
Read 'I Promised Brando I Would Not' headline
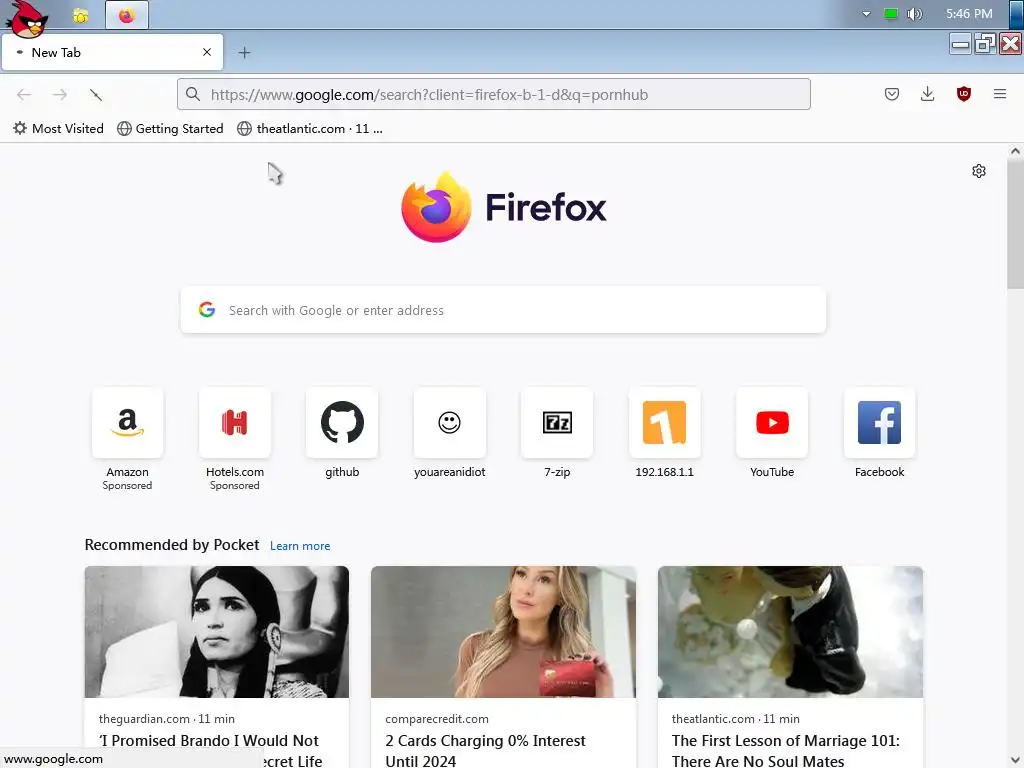click(208, 741)
